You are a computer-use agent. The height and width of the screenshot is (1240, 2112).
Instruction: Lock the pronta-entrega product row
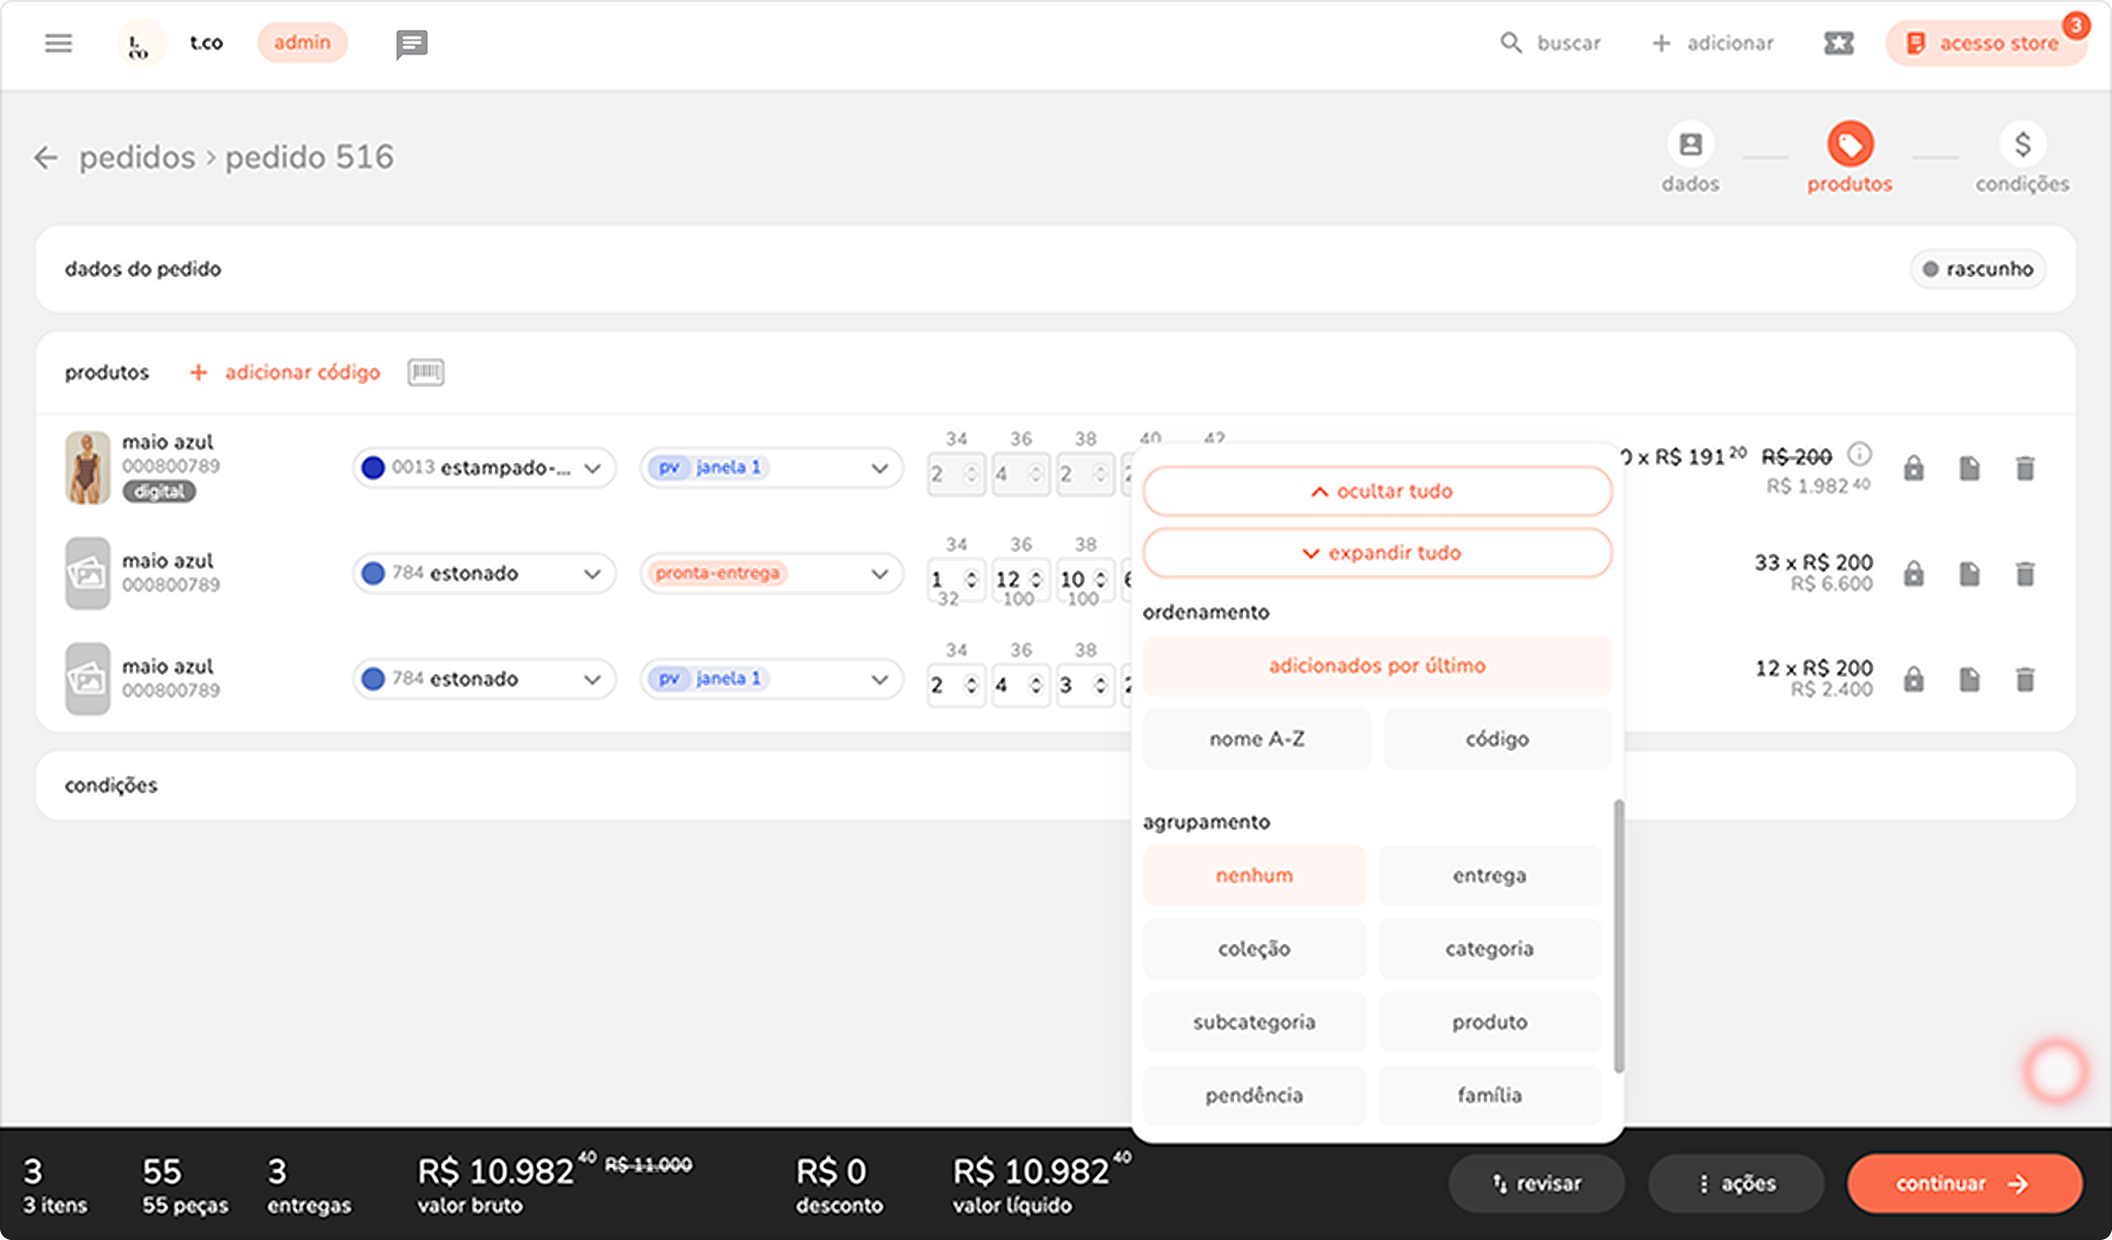coord(1913,574)
